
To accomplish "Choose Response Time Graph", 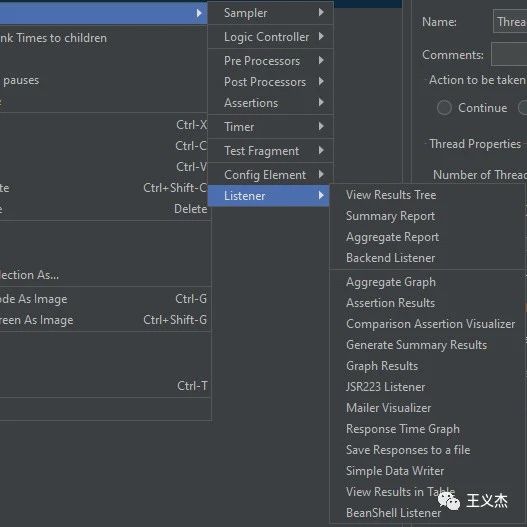I will pyautogui.click(x=403, y=429).
